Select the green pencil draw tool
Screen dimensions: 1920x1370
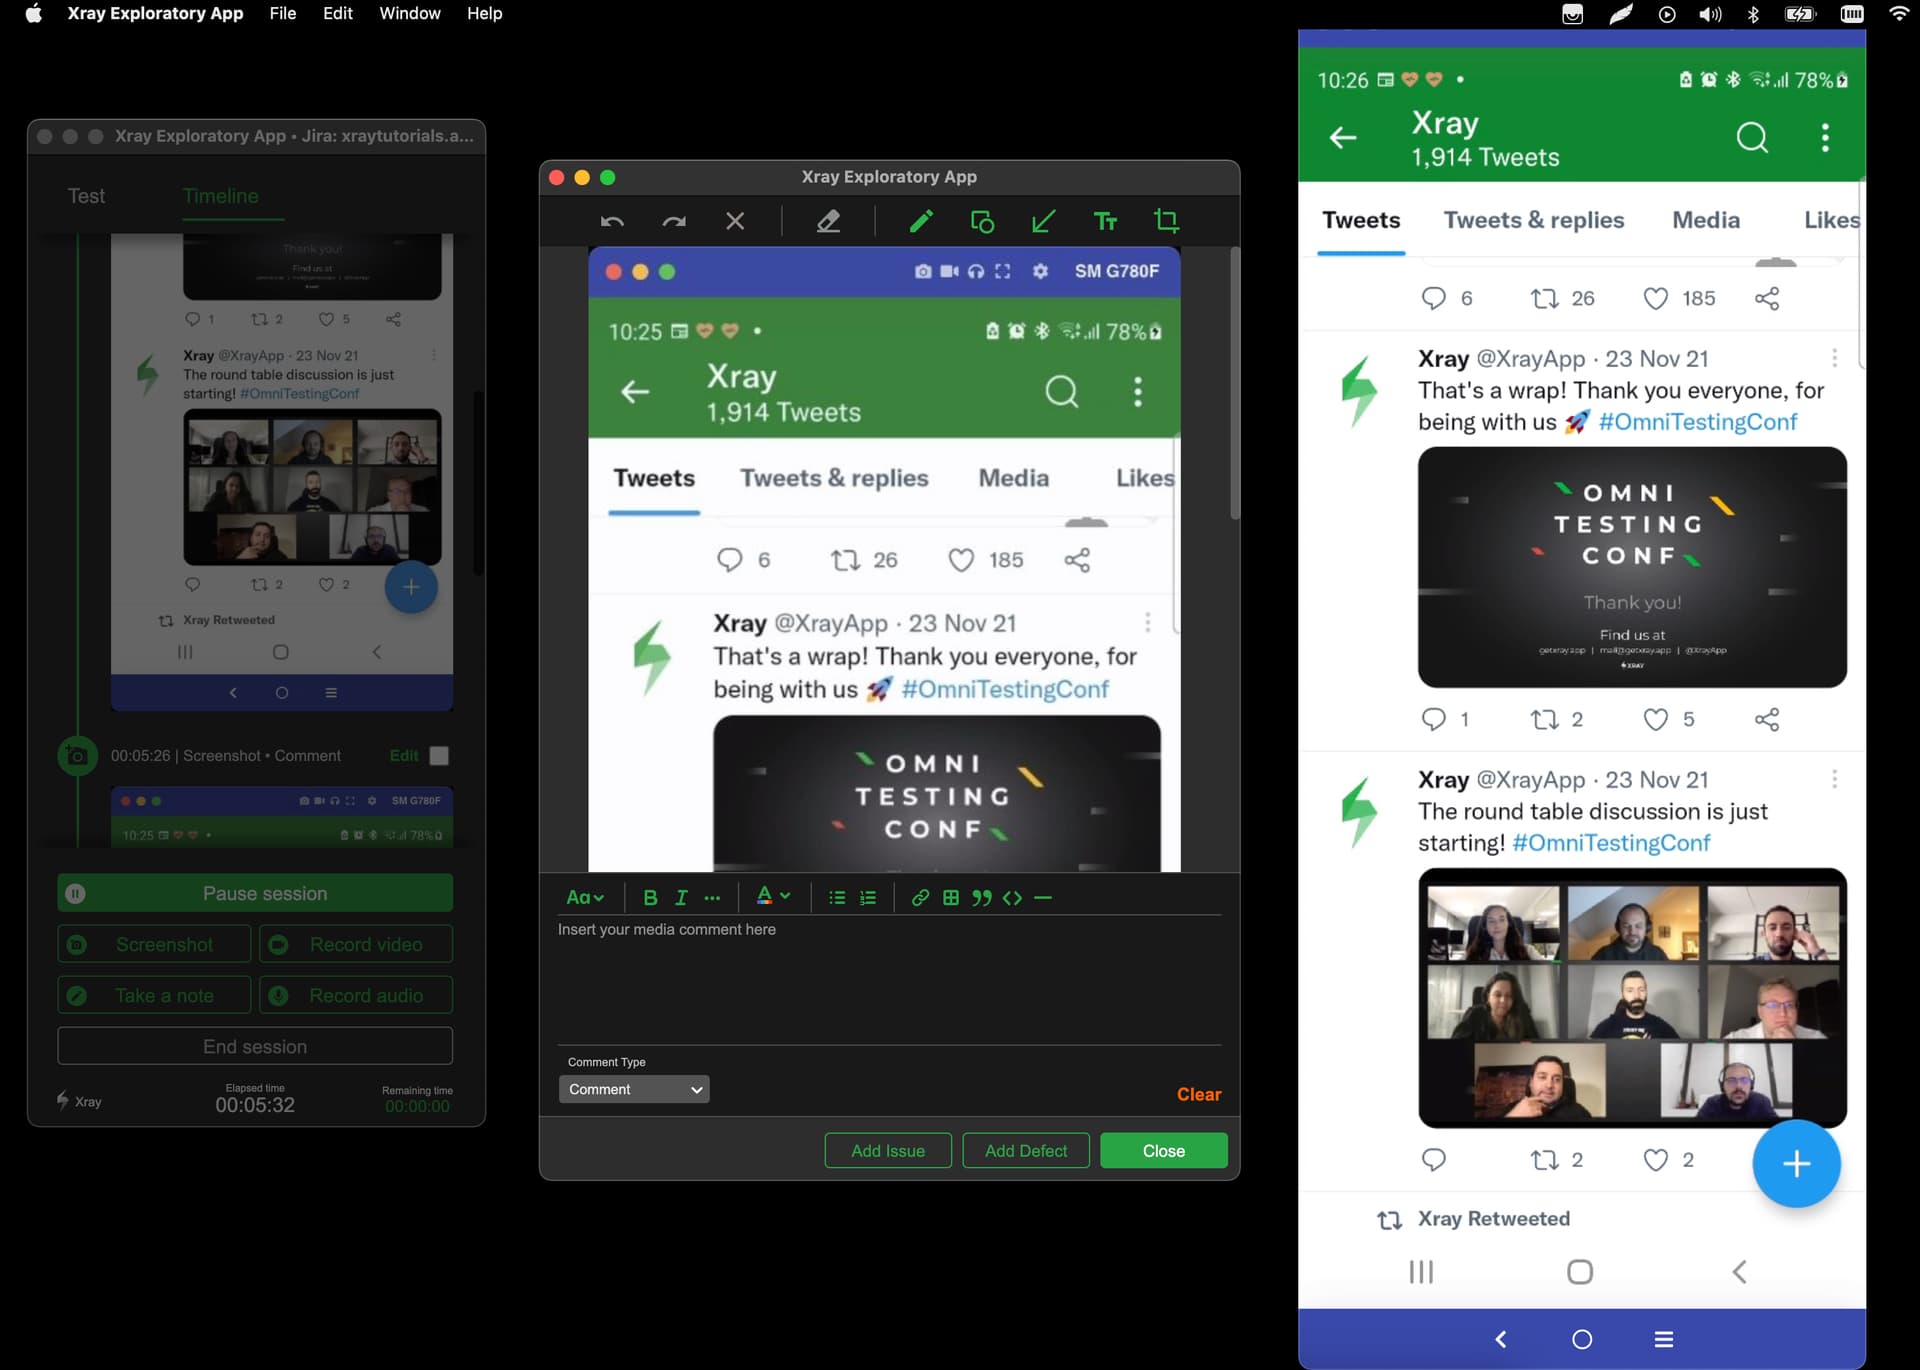click(x=921, y=221)
